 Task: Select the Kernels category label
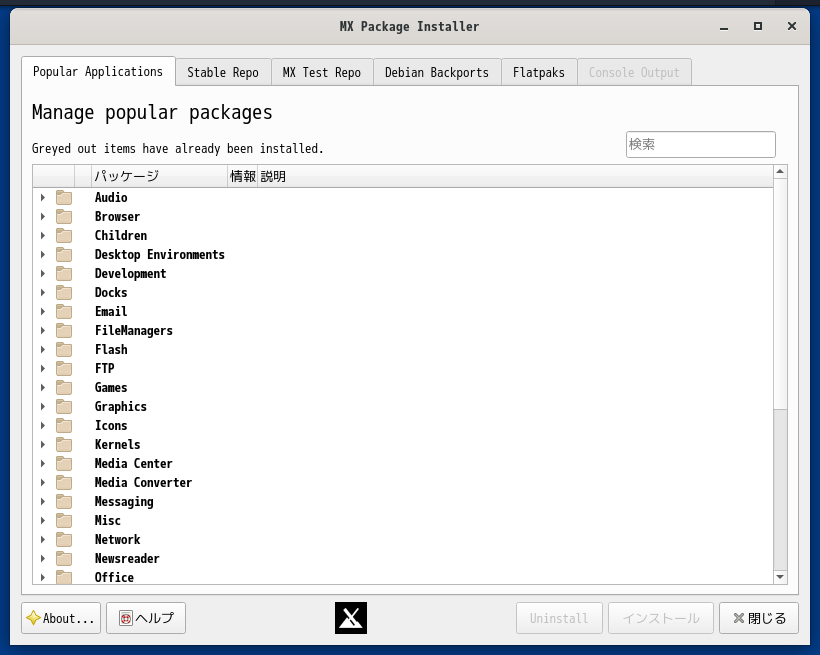coord(118,445)
